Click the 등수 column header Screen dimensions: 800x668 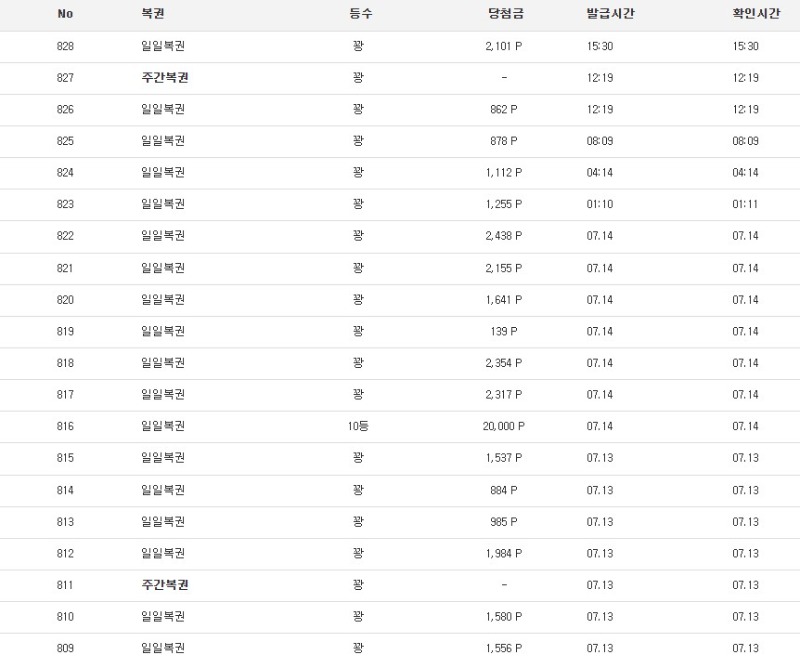click(358, 14)
